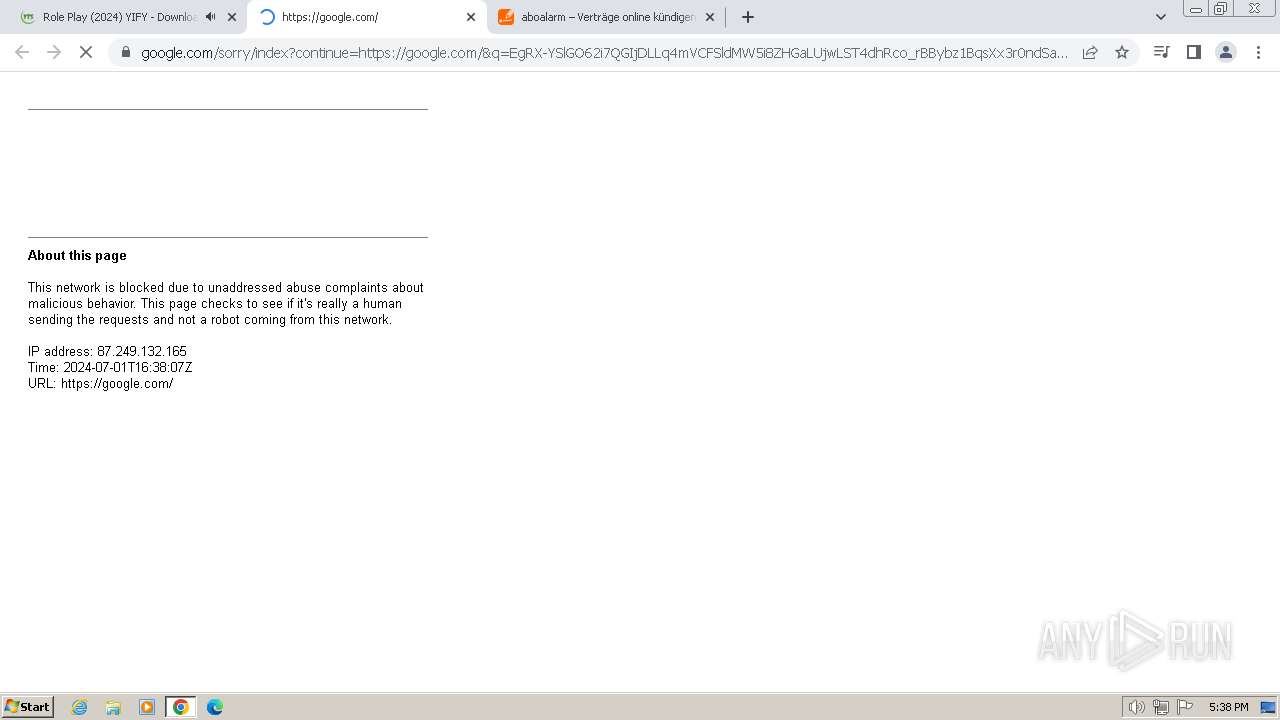This screenshot has height=720, width=1280.
Task: Click the address bar URL field
Action: pos(604,52)
